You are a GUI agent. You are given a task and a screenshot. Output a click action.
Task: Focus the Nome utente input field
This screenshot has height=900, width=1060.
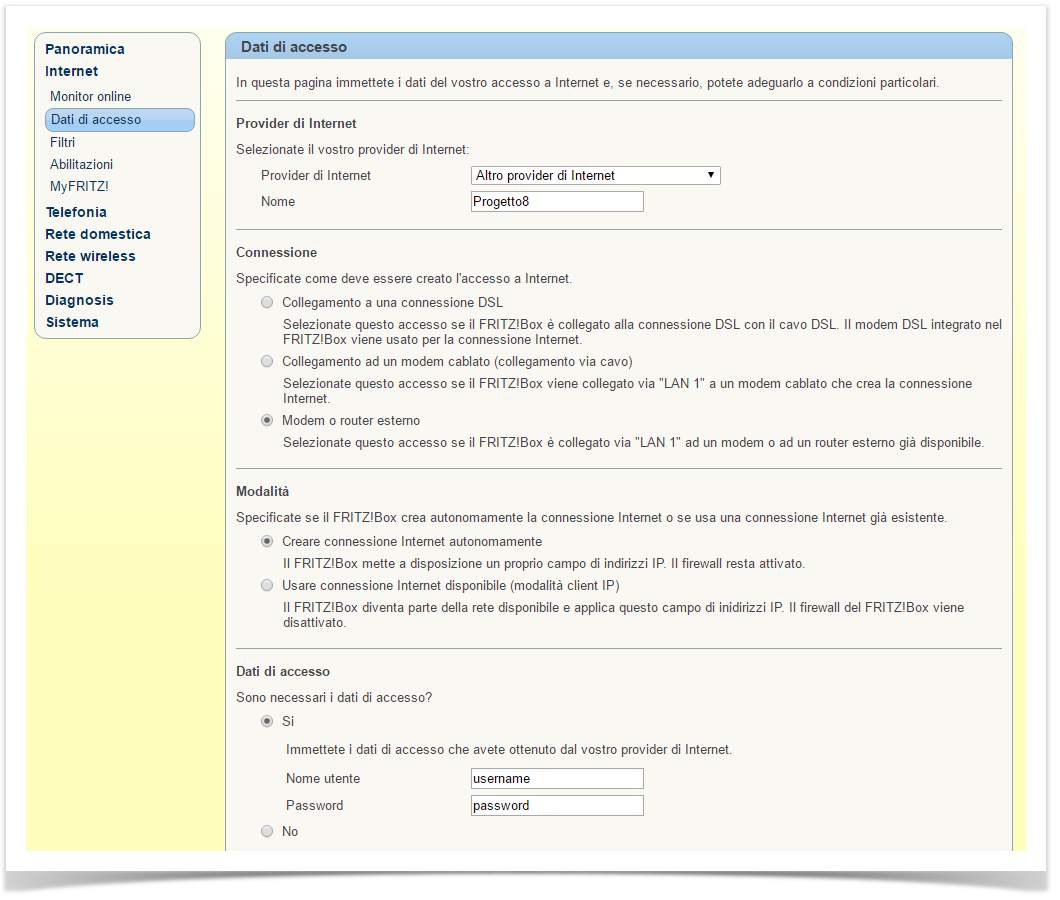pos(557,779)
